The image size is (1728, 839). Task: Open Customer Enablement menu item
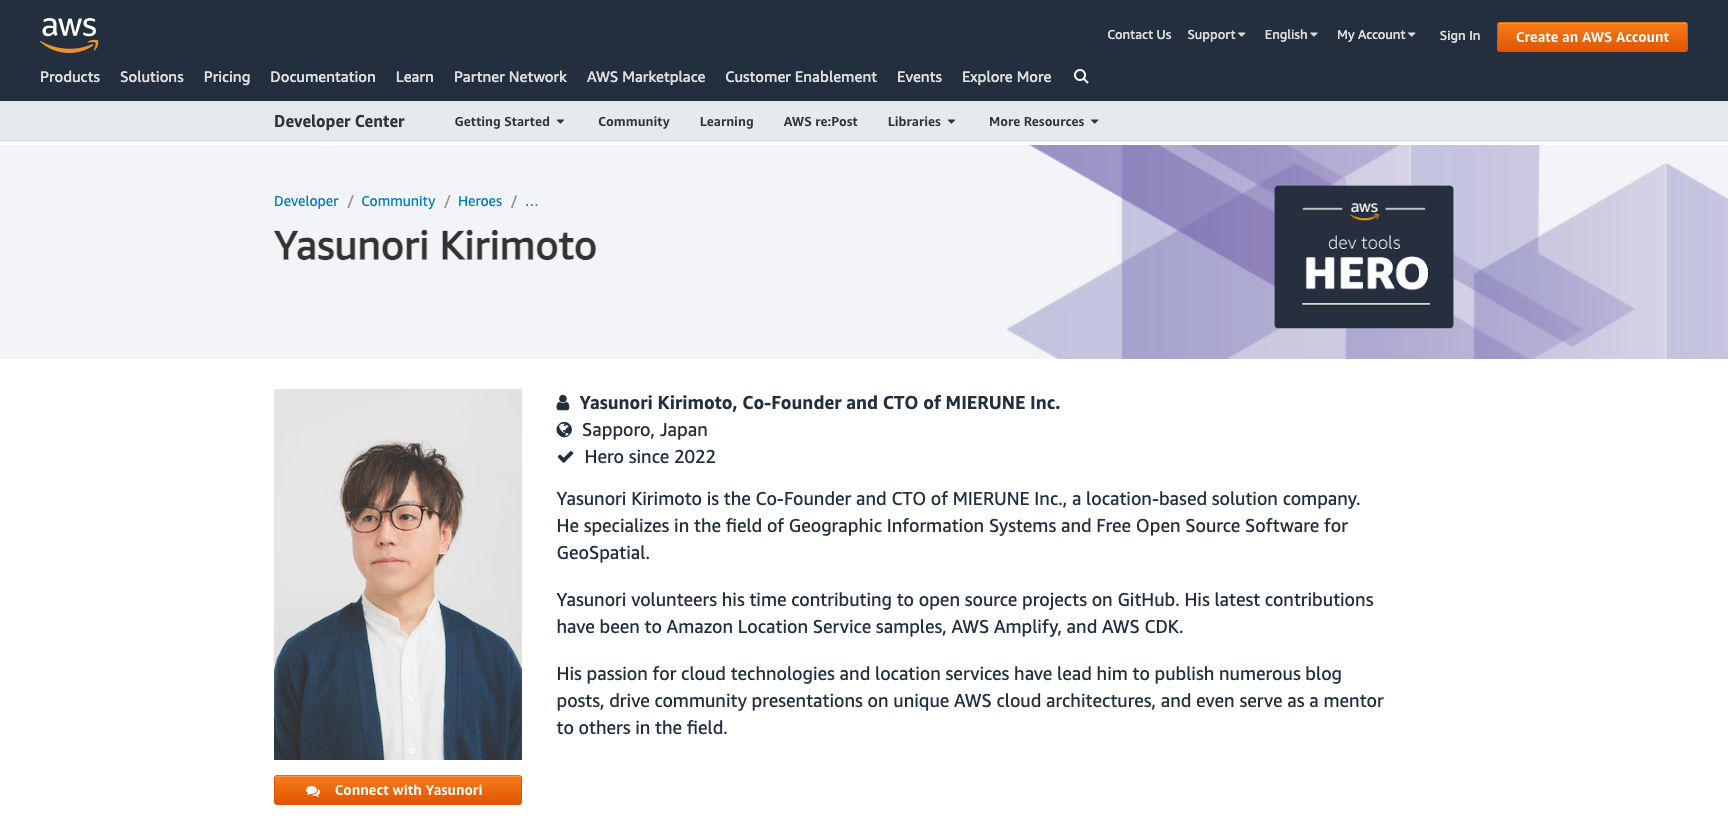coord(801,77)
